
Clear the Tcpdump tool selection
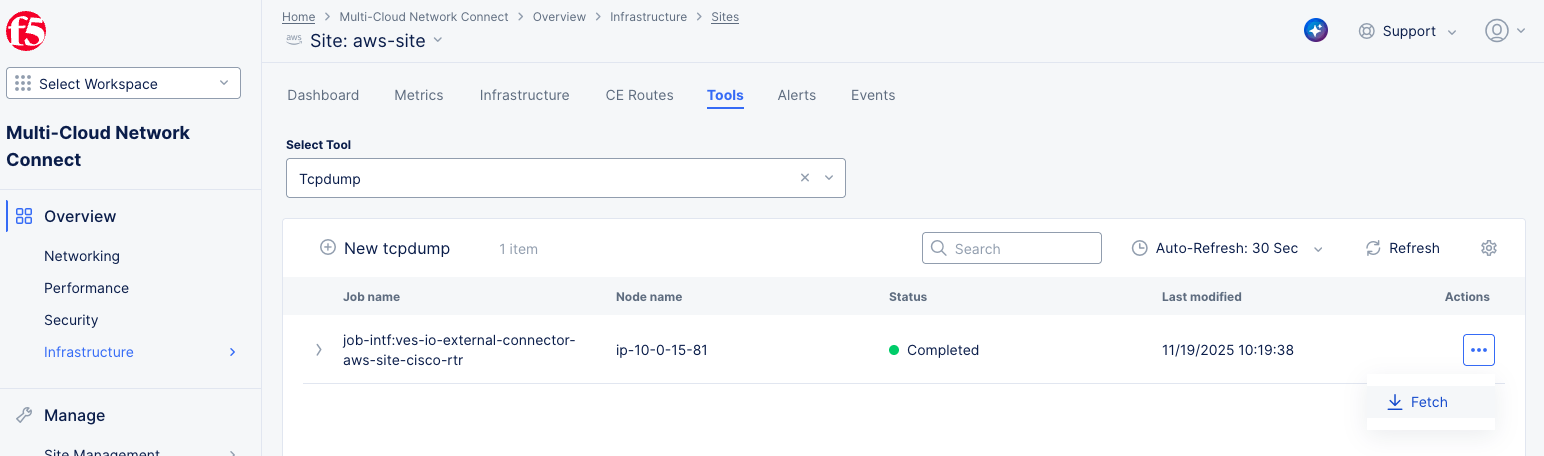[805, 178]
